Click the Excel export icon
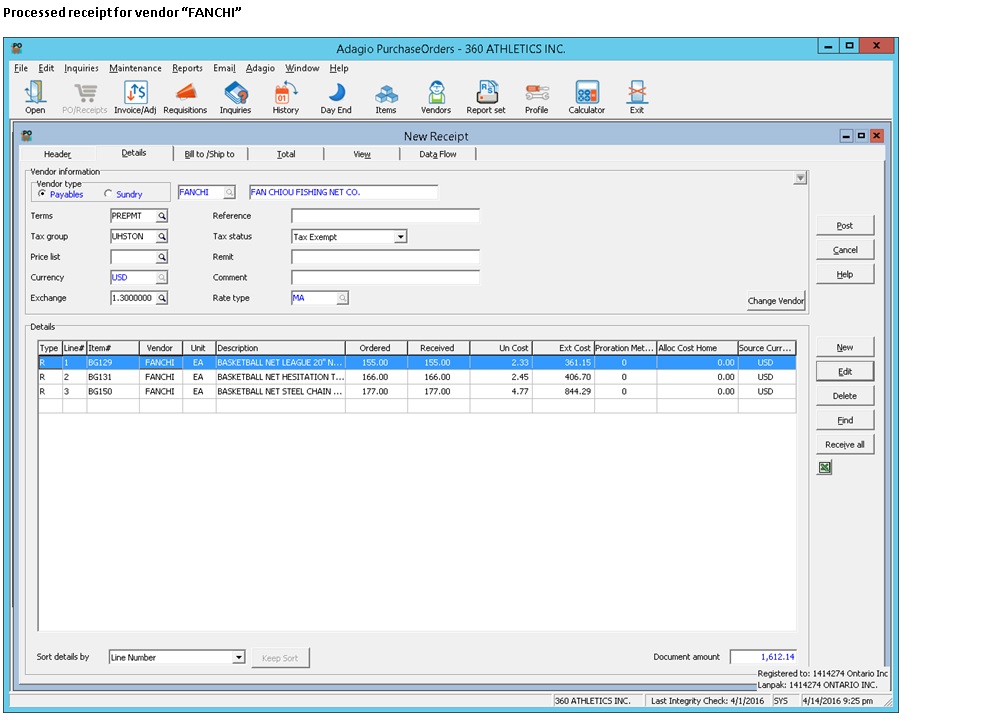1008x720 pixels. (x=825, y=467)
